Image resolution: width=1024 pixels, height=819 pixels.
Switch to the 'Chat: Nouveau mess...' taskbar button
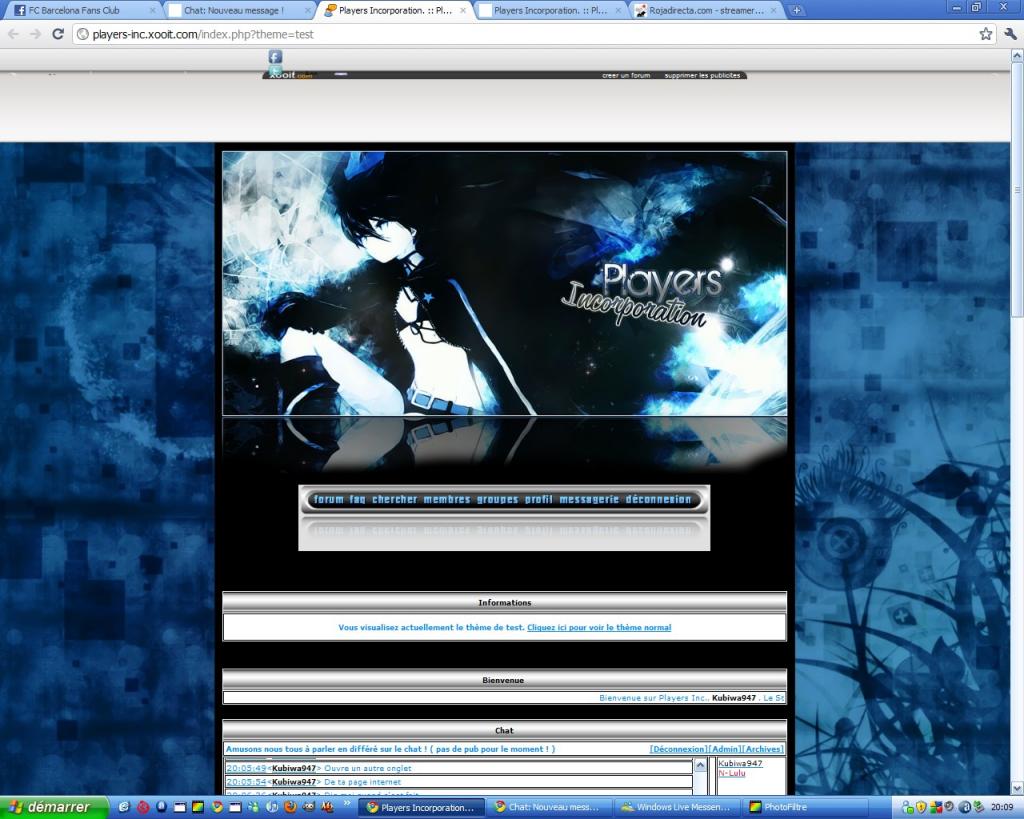[550, 808]
